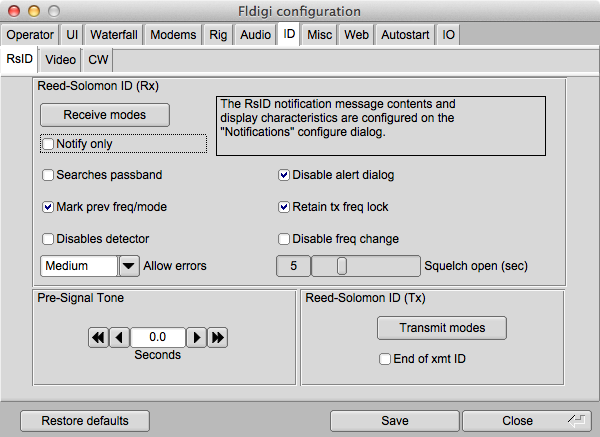Click the Pre-Signal Tone seconds value field

(158, 338)
